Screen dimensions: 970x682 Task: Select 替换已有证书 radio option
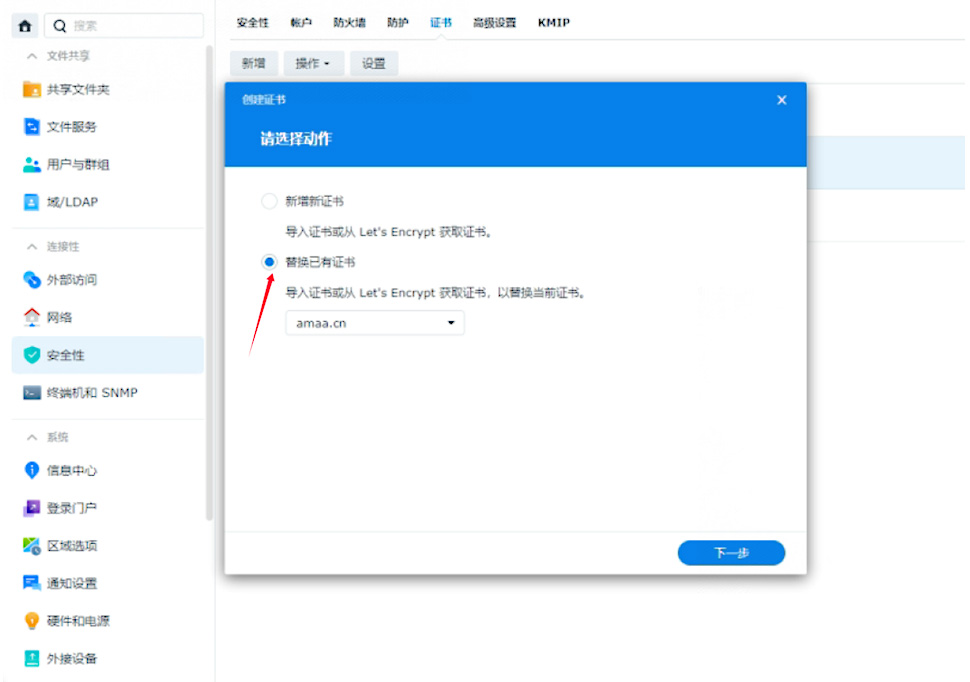pos(269,262)
